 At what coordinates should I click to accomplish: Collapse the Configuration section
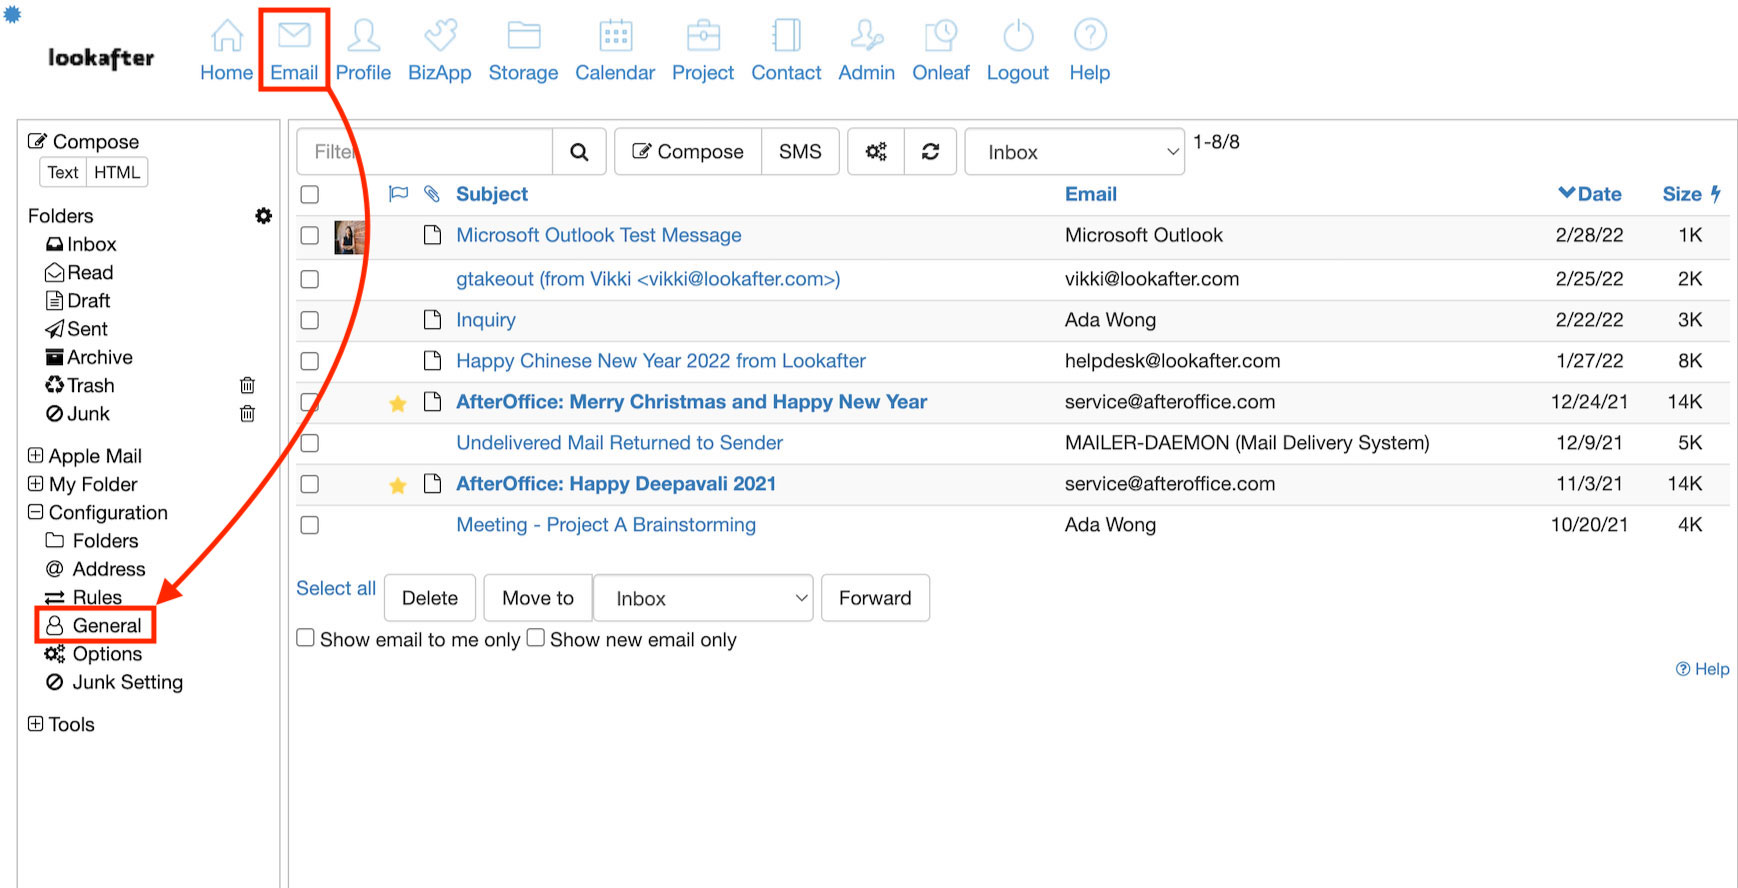tap(35, 512)
